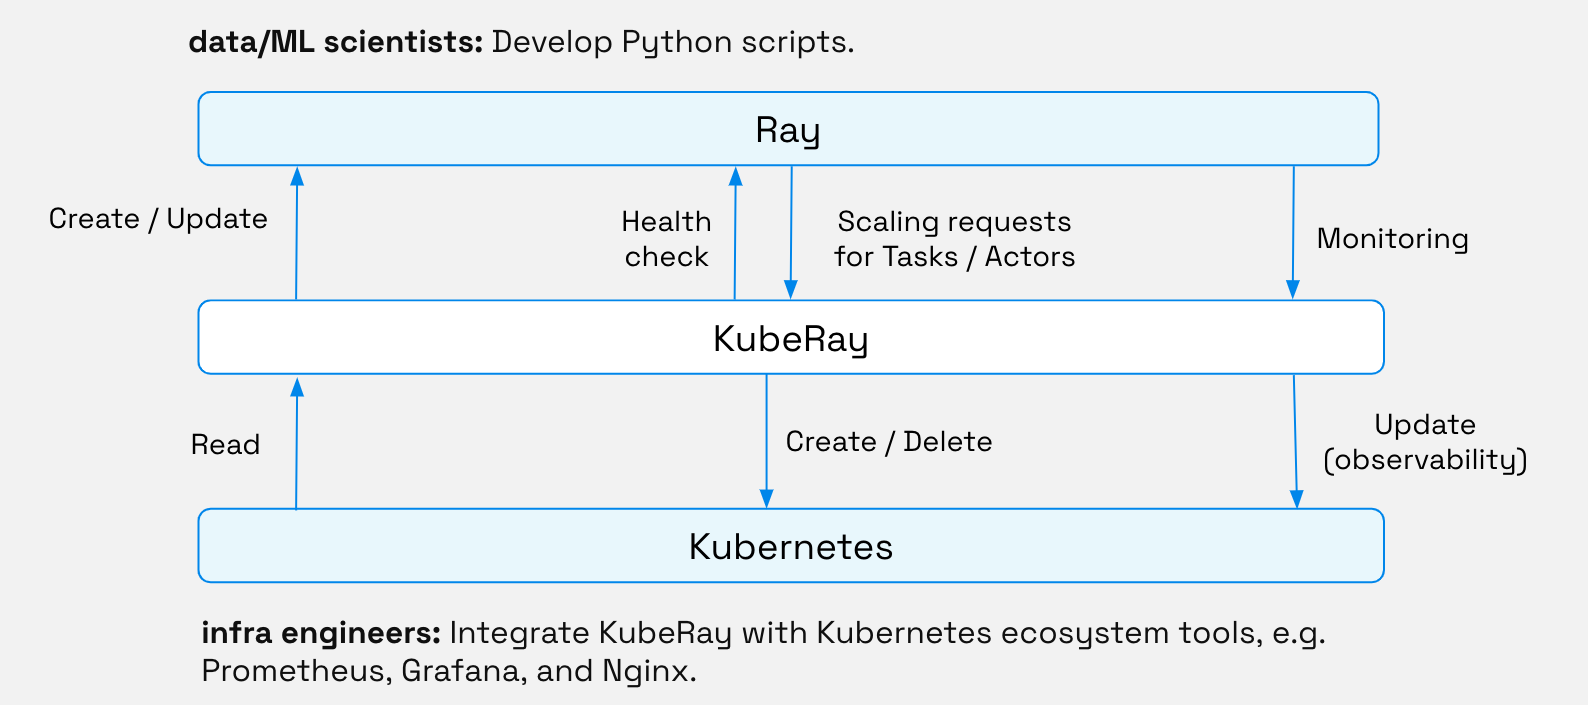Select the 'Health check' label
This screenshot has height=705, width=1588.
(666, 239)
